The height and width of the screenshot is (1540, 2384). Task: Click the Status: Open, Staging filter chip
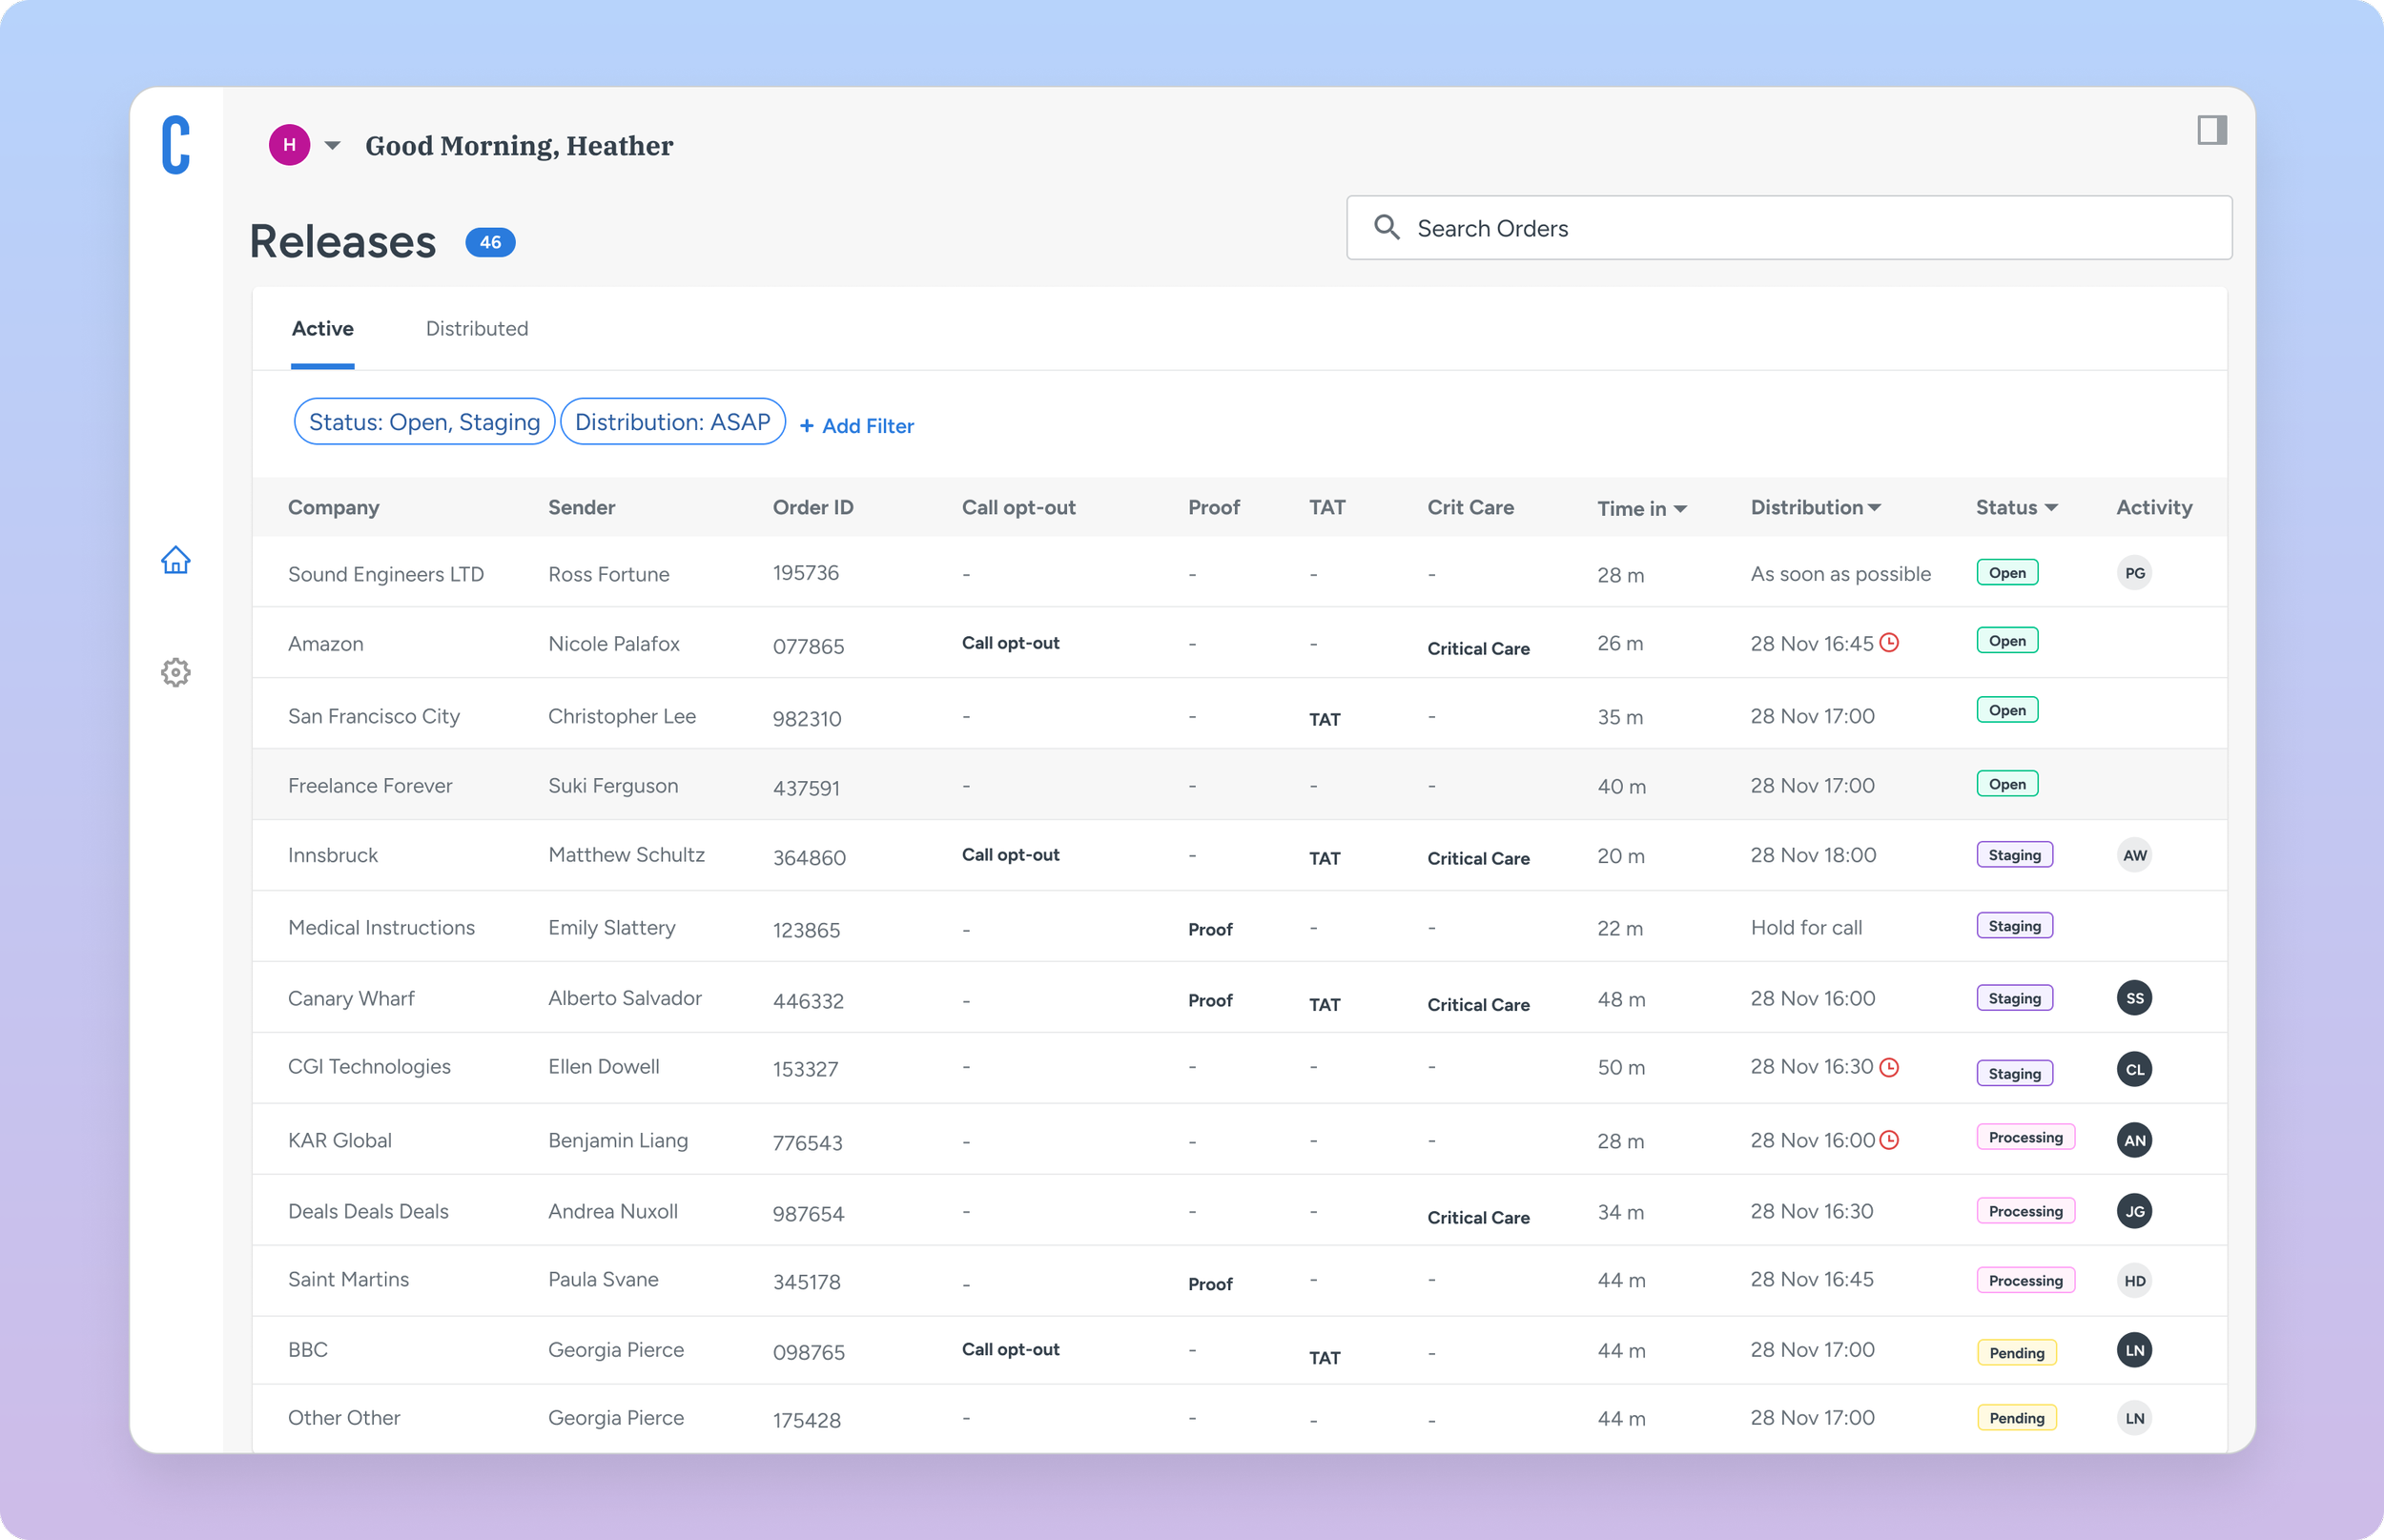coord(424,422)
